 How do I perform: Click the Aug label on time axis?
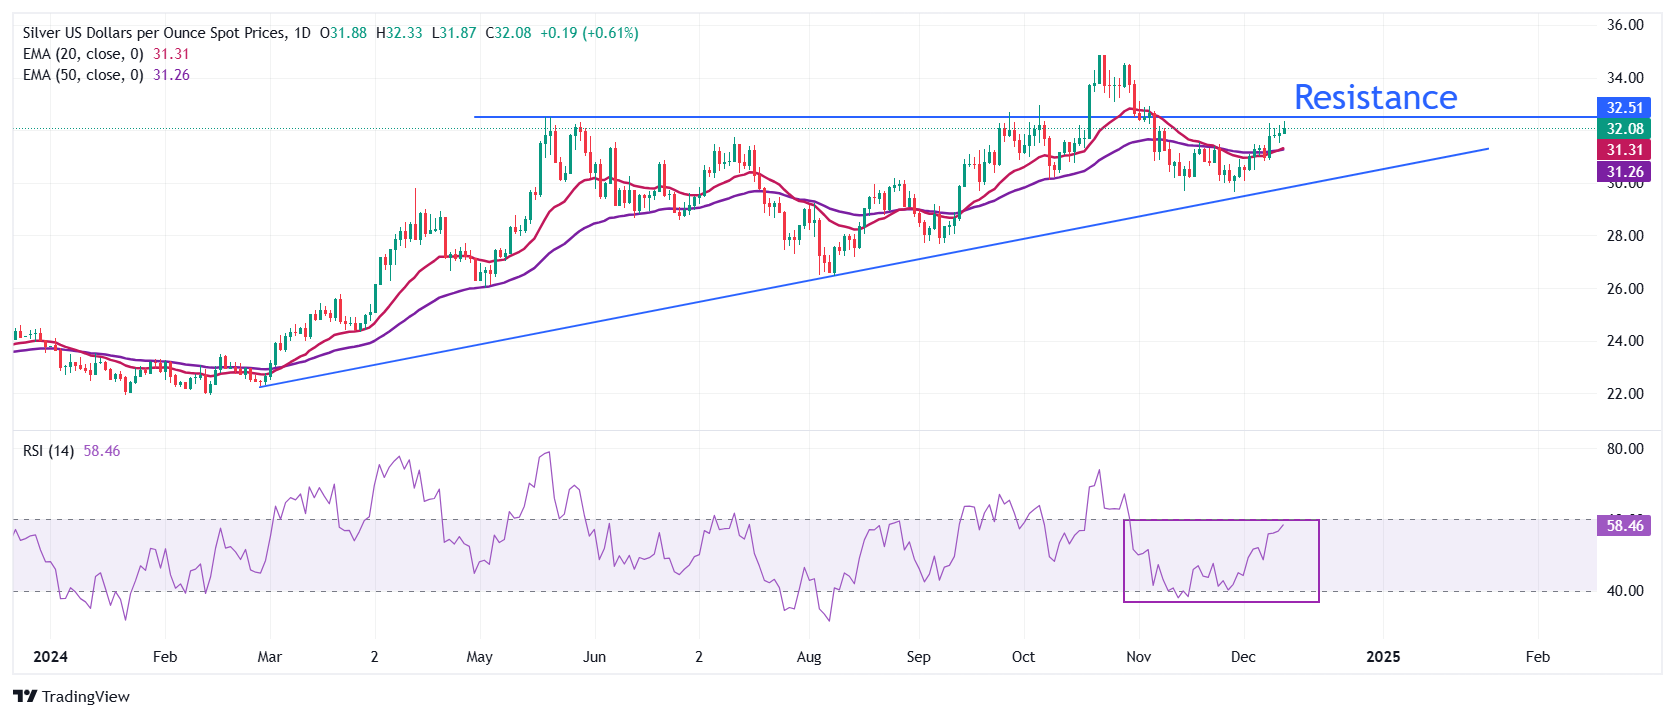809,657
